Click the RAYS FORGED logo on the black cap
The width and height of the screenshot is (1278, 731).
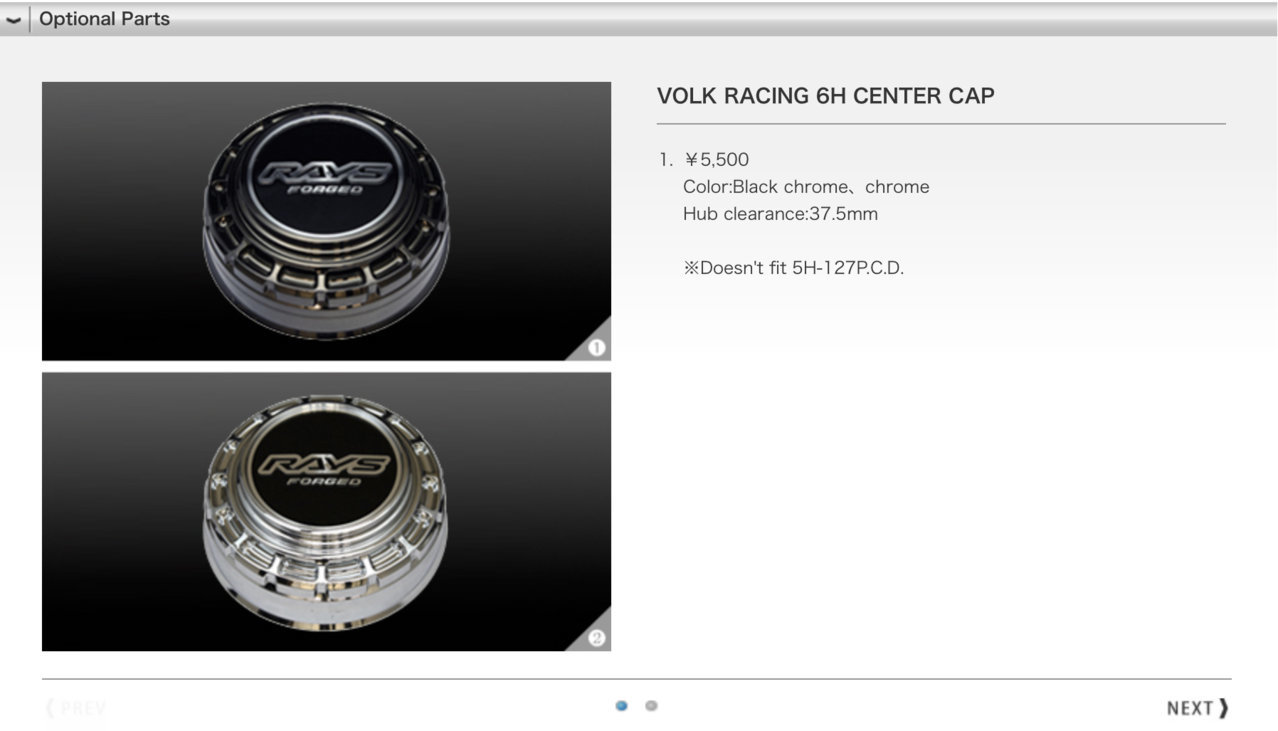[325, 178]
